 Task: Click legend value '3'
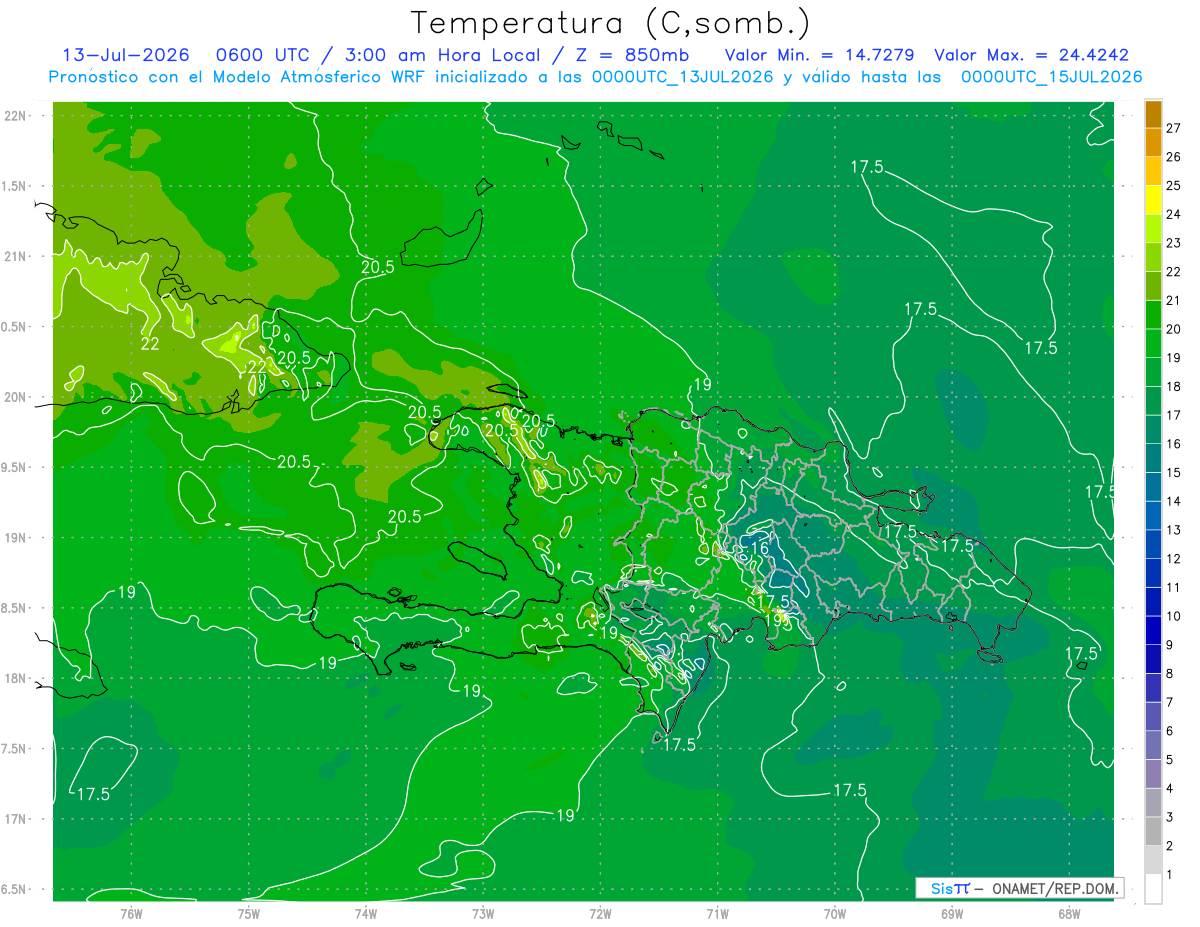coord(1171,817)
